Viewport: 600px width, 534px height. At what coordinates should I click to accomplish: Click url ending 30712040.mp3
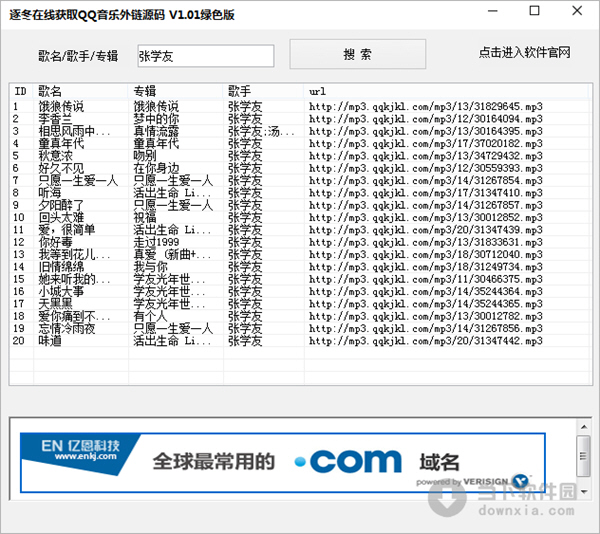coord(426,254)
